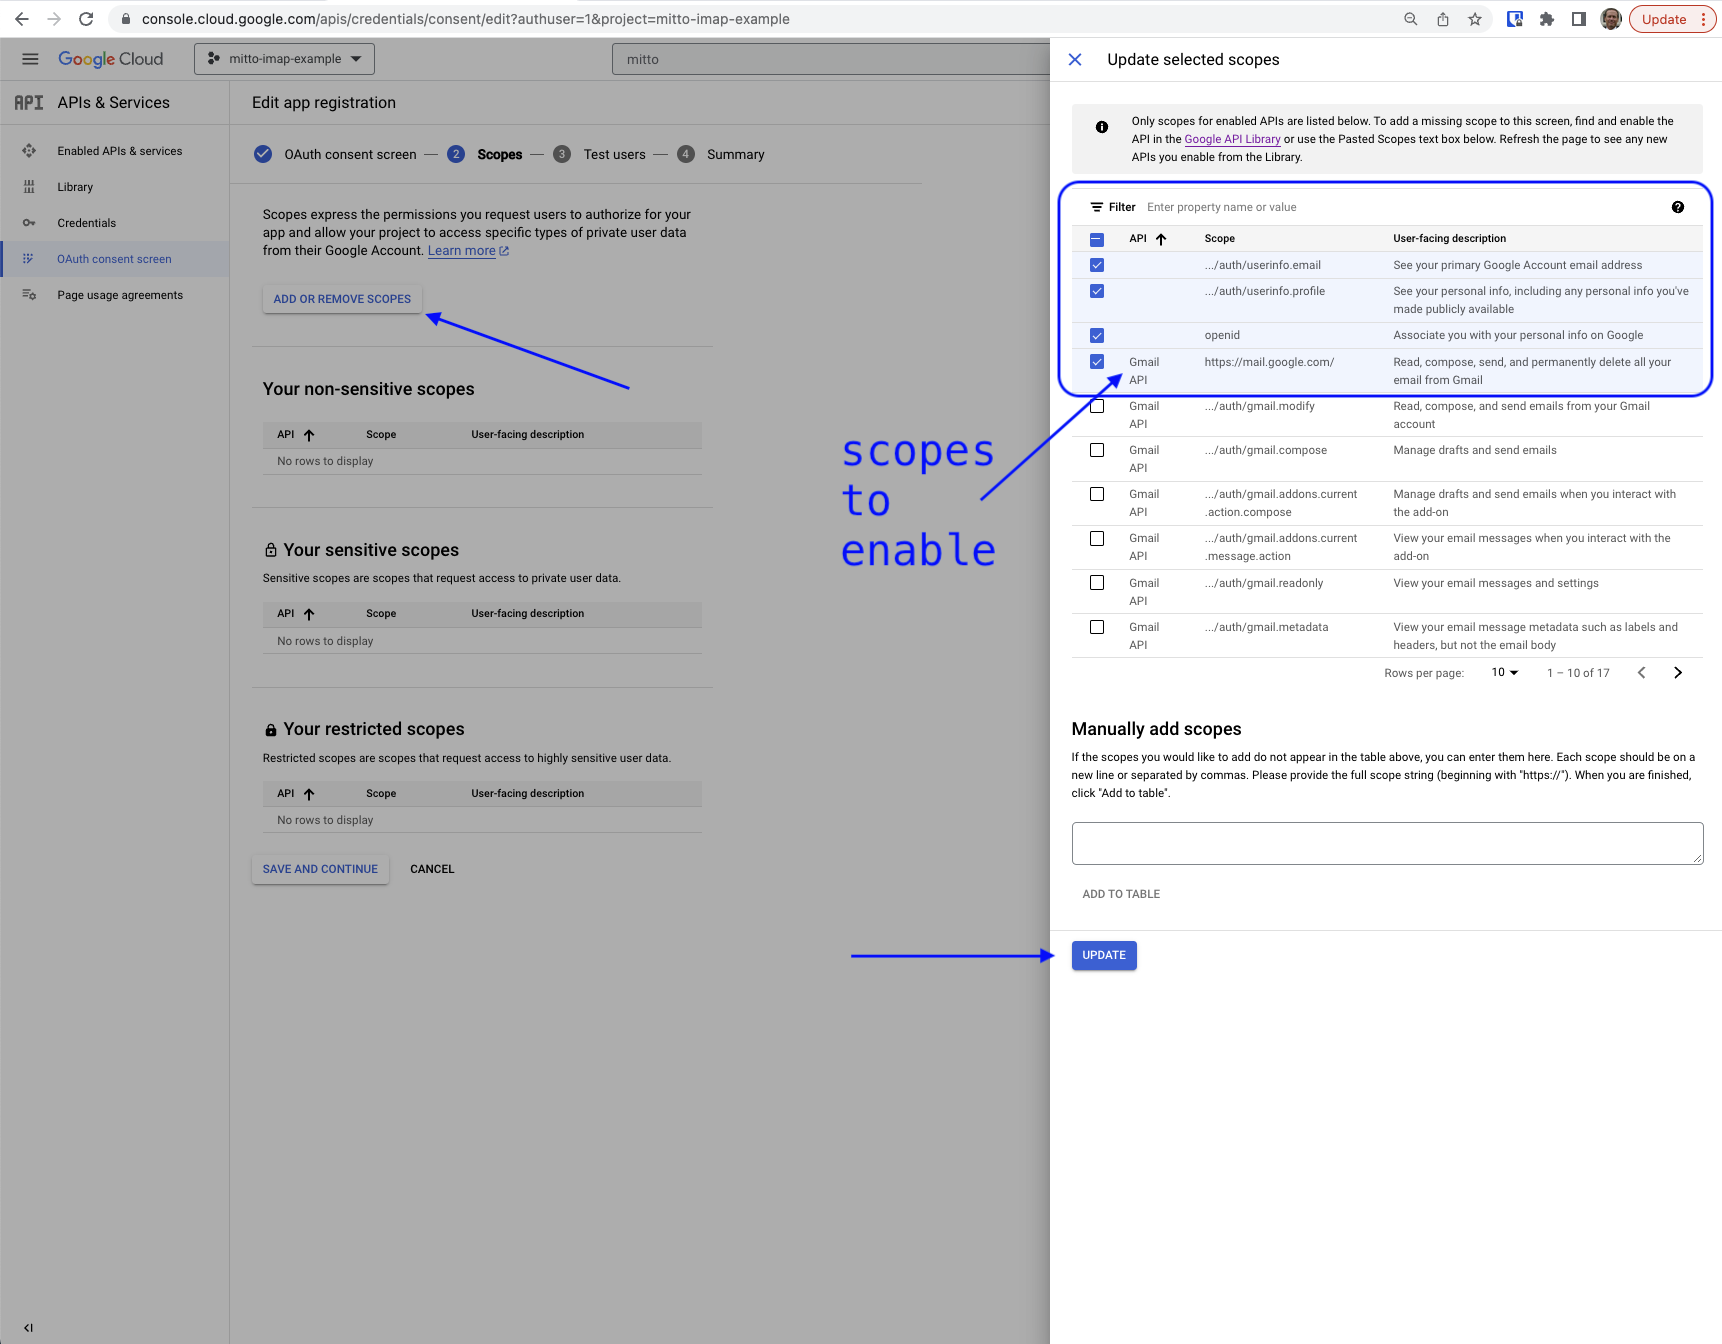The width and height of the screenshot is (1722, 1344).
Task: Check the gmail.readonly scope checkbox
Action: [x=1097, y=583]
